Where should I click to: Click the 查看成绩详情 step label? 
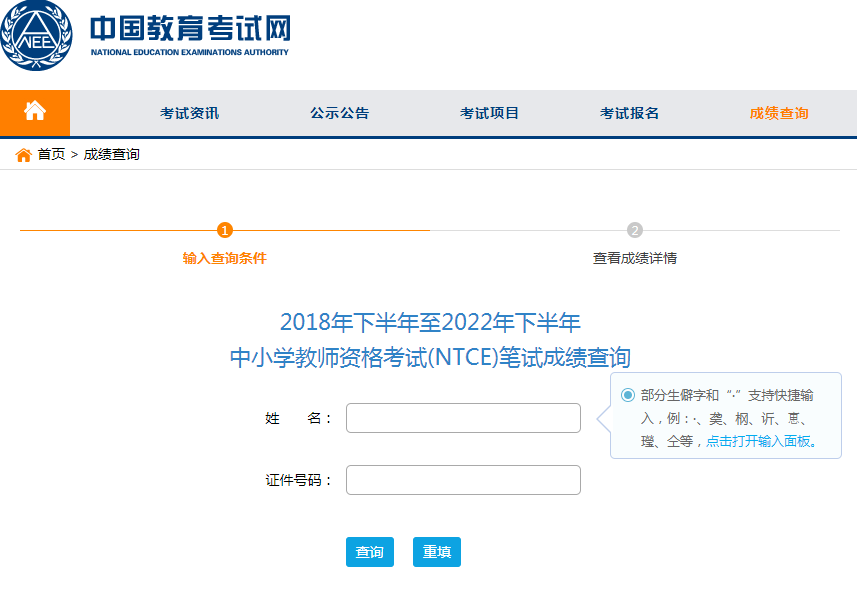tap(635, 258)
